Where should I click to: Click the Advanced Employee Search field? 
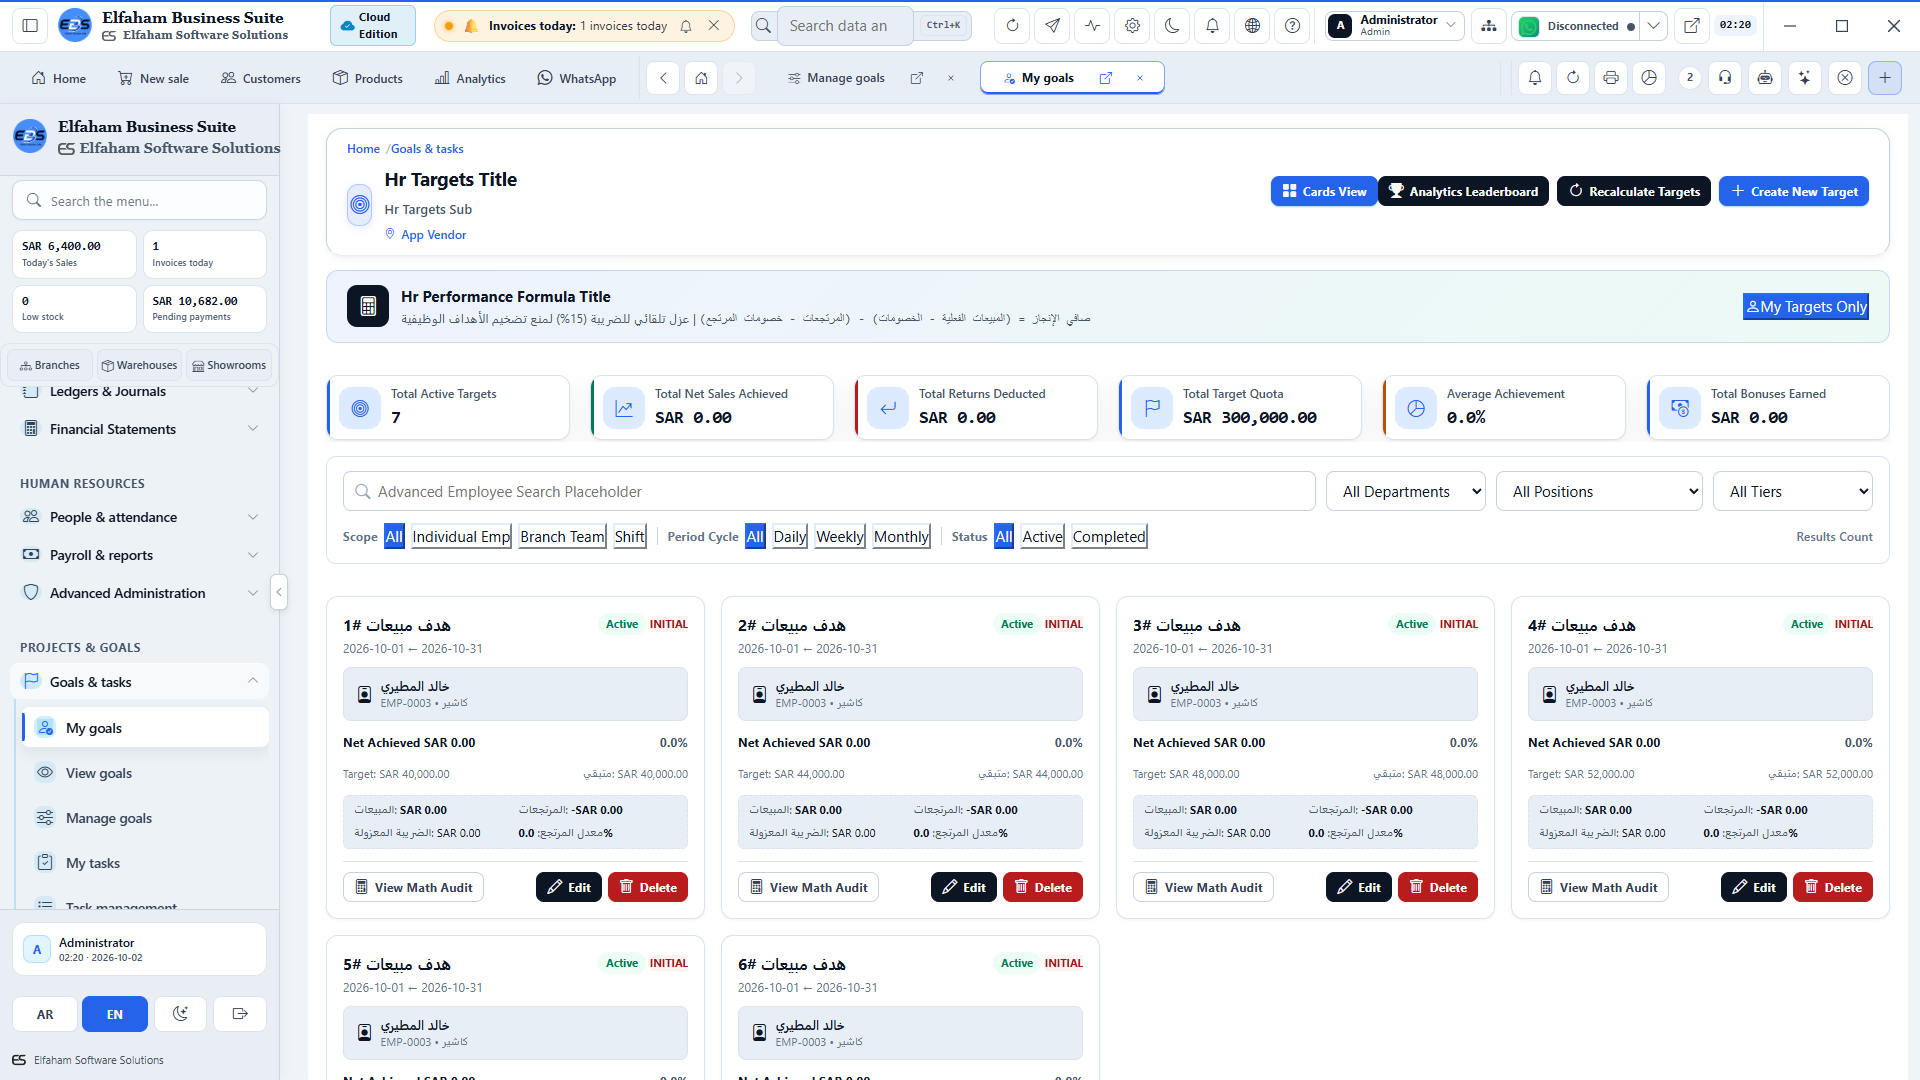[829, 491]
